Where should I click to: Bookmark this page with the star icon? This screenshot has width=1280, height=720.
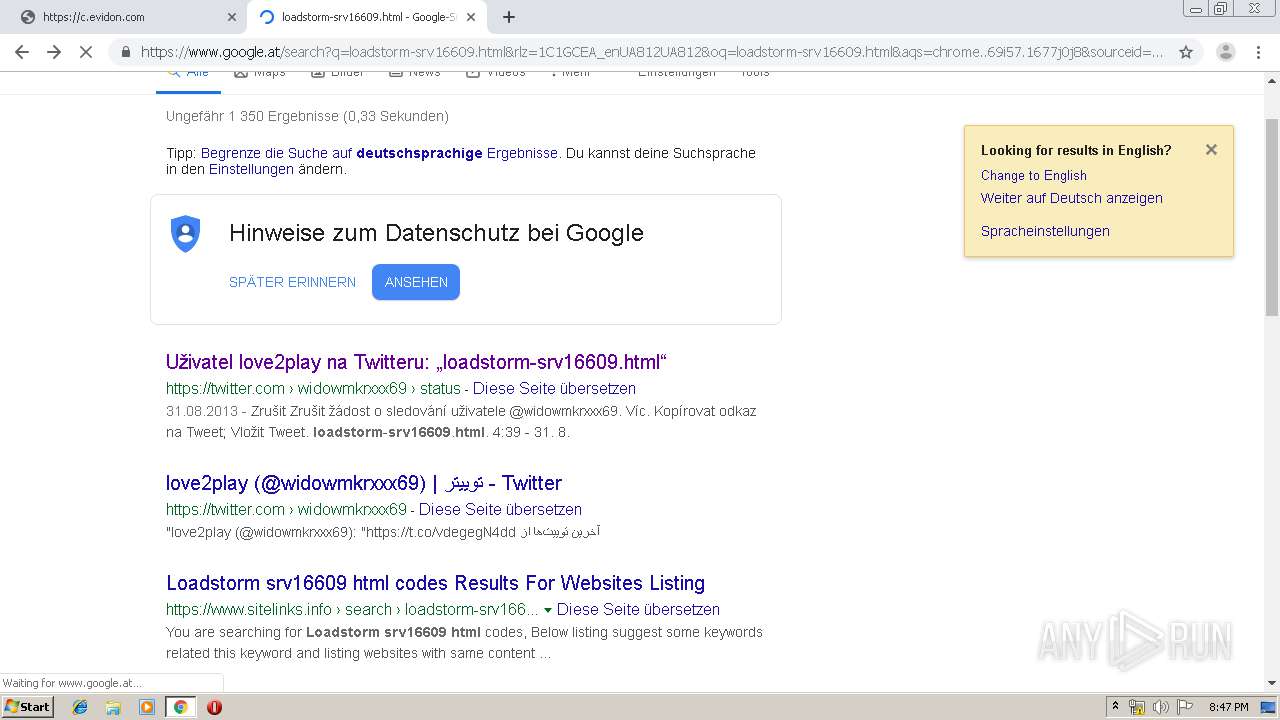click(x=1186, y=52)
